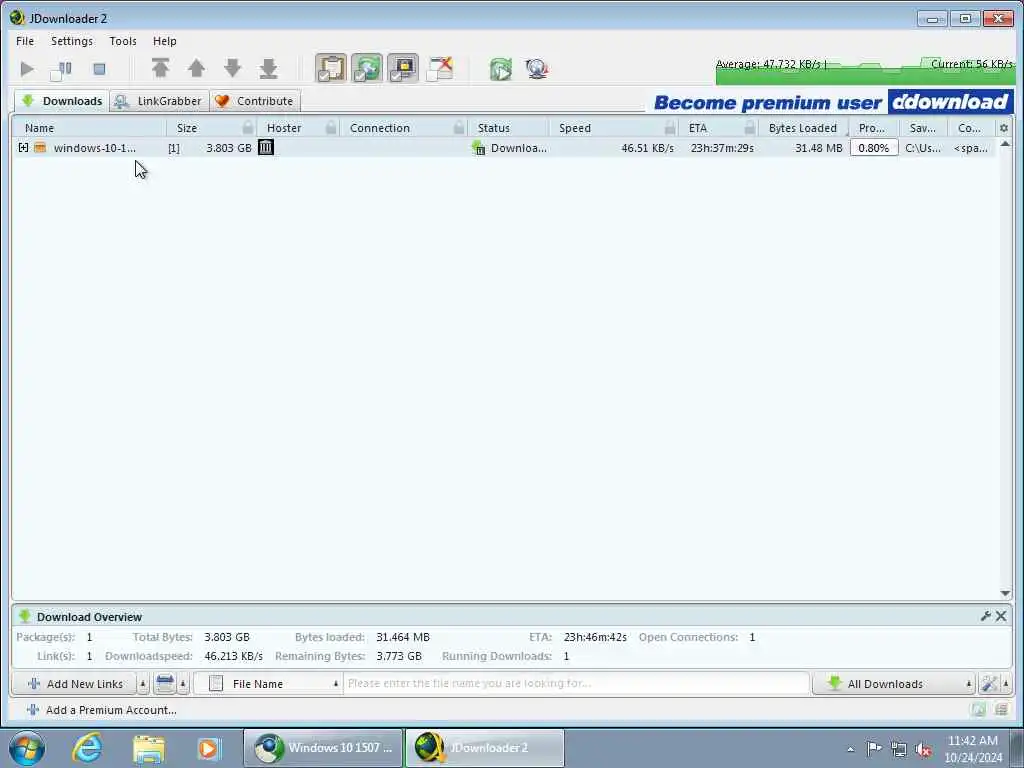Open Windows Explorer from the taskbar
Screen dimensions: 1024x768
(148, 749)
